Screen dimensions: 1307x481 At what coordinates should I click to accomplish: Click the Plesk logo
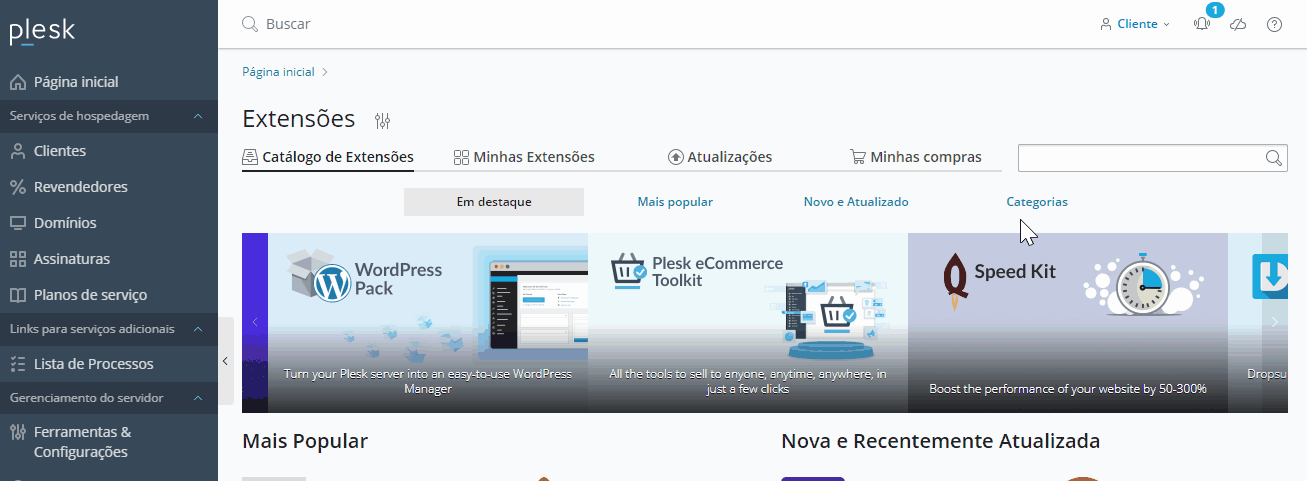click(42, 31)
